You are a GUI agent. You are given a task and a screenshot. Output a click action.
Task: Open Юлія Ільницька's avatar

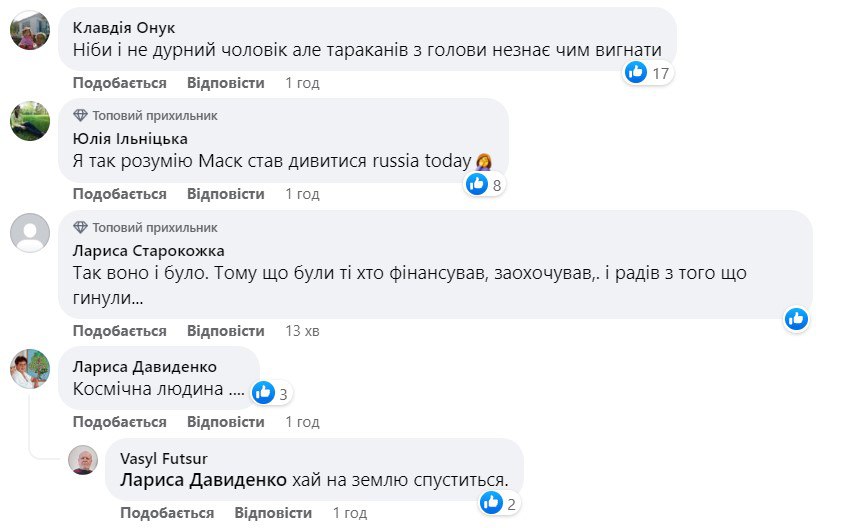30,122
